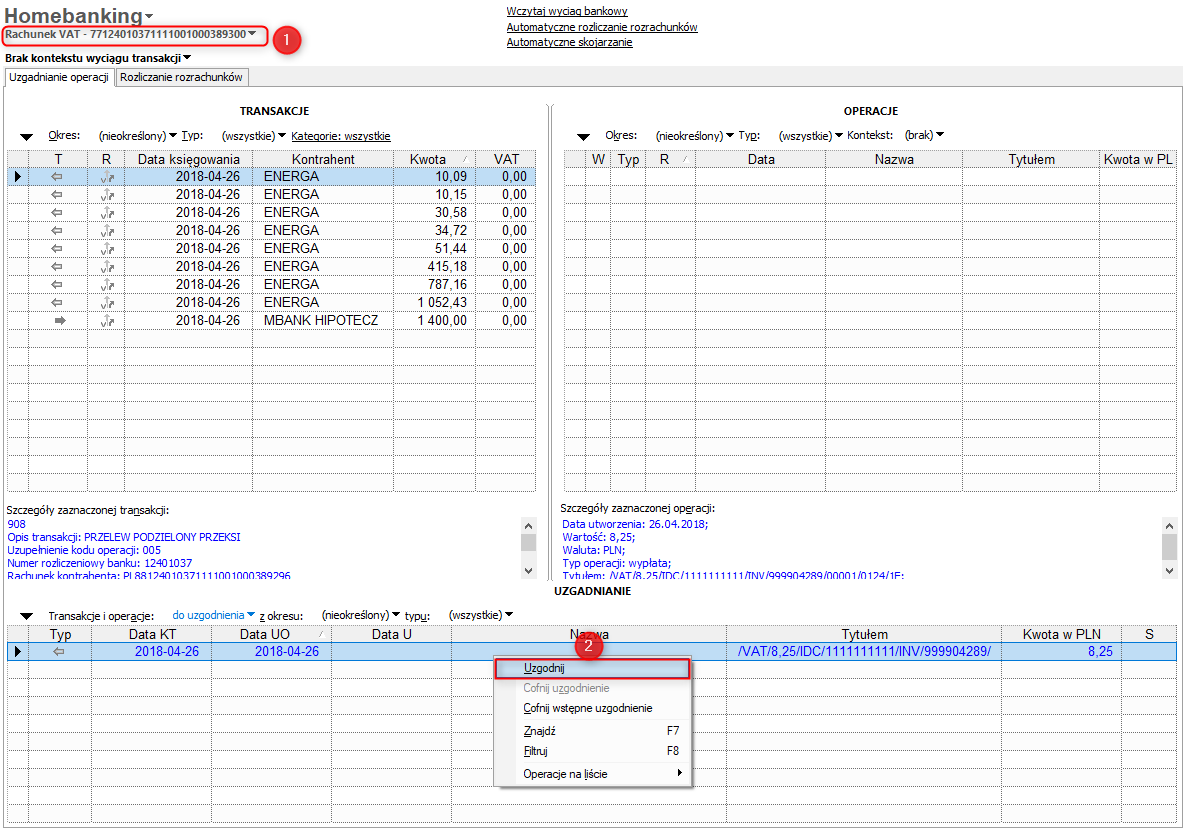Choose Uzgodnij from the context menu
The image size is (1187, 832).
[544, 668]
